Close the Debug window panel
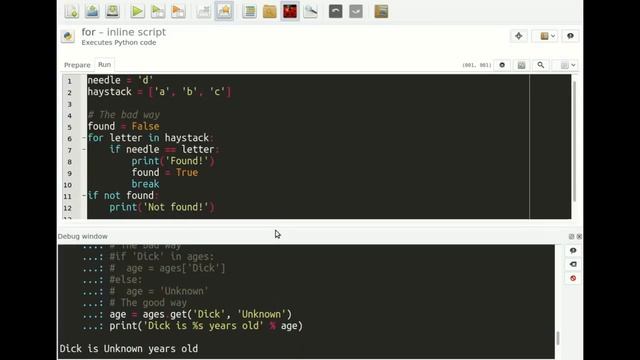The image size is (640, 360). tap(579, 236)
